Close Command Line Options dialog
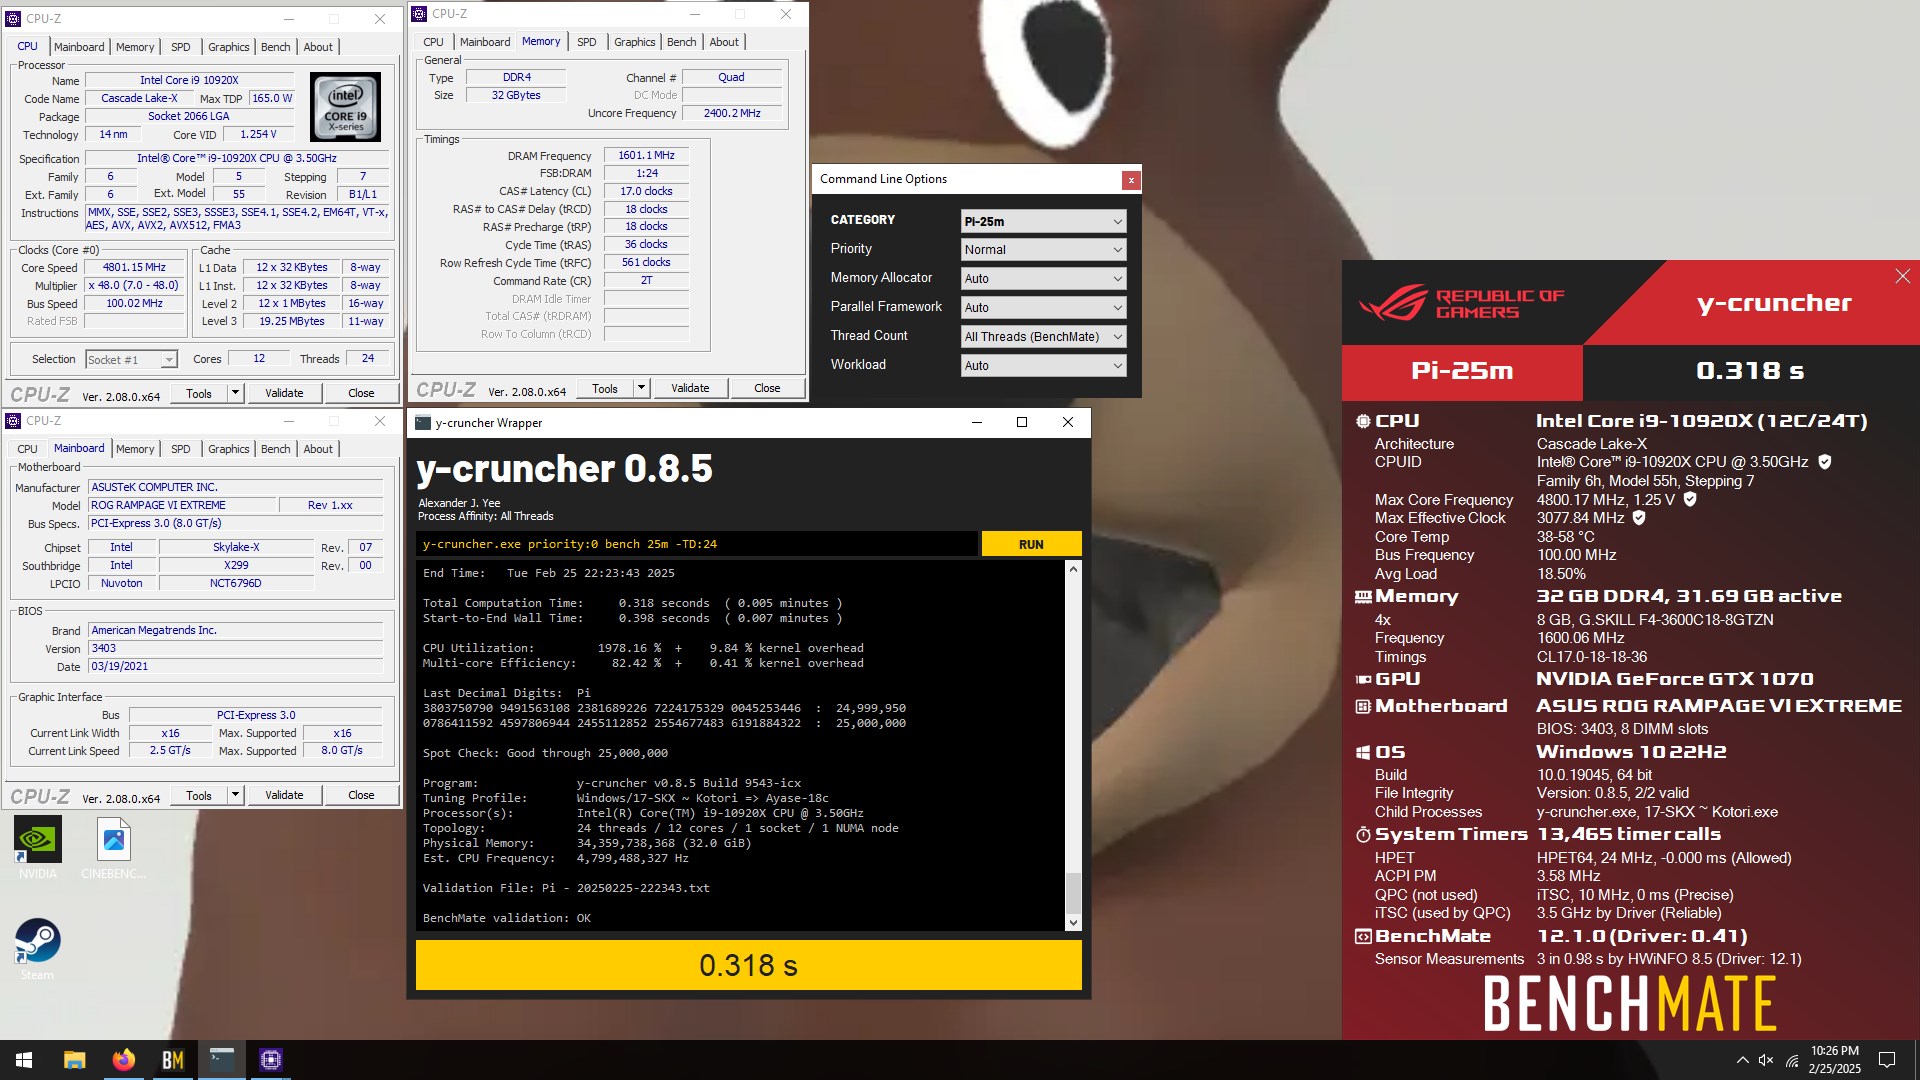The width and height of the screenshot is (1920, 1080). click(x=1131, y=180)
